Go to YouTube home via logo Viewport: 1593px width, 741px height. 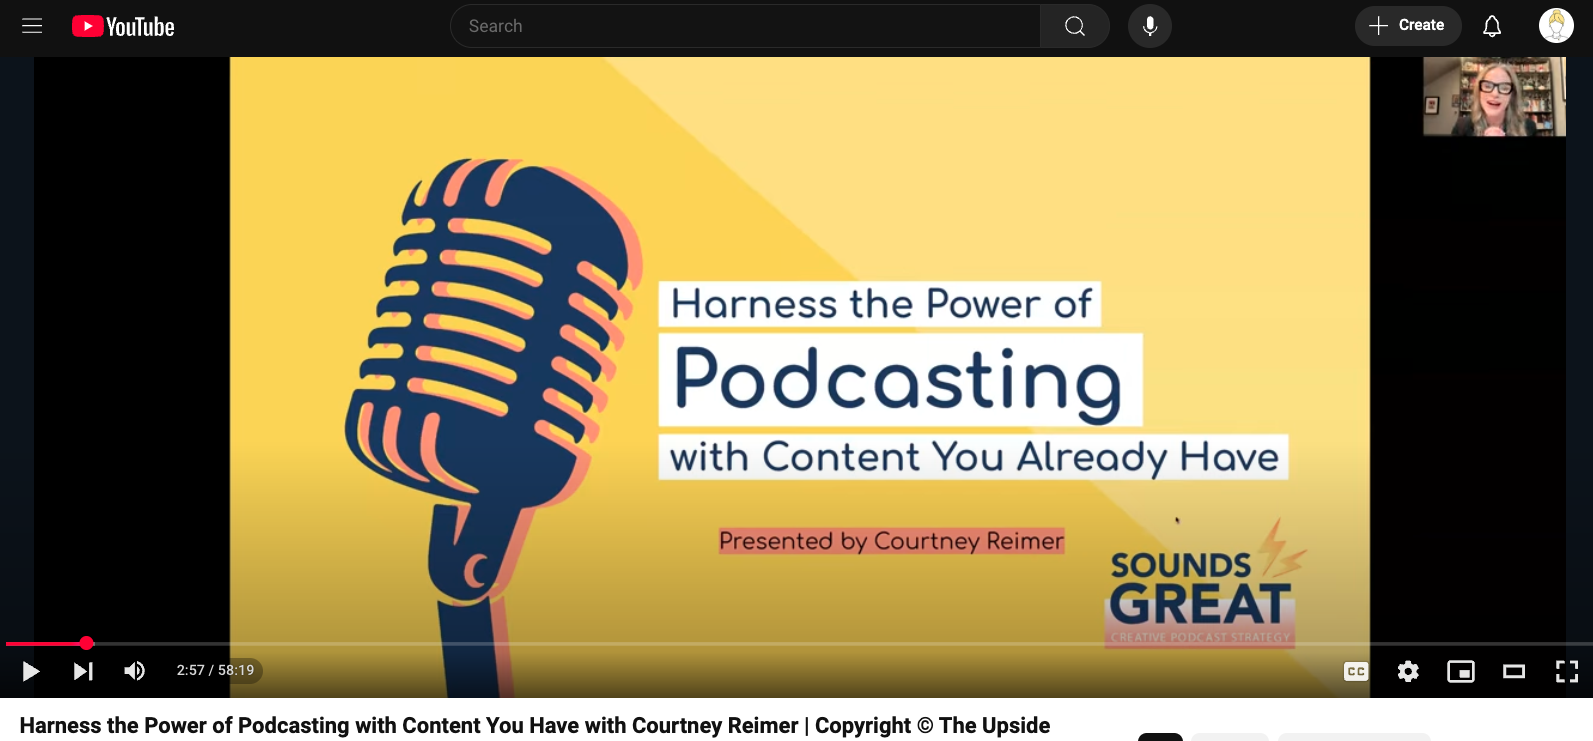[123, 27]
